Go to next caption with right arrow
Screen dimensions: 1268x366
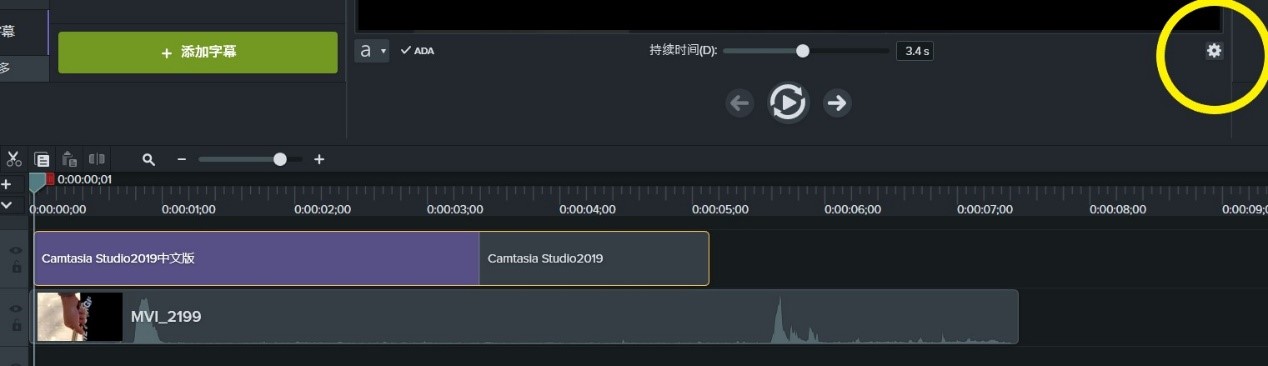(837, 102)
